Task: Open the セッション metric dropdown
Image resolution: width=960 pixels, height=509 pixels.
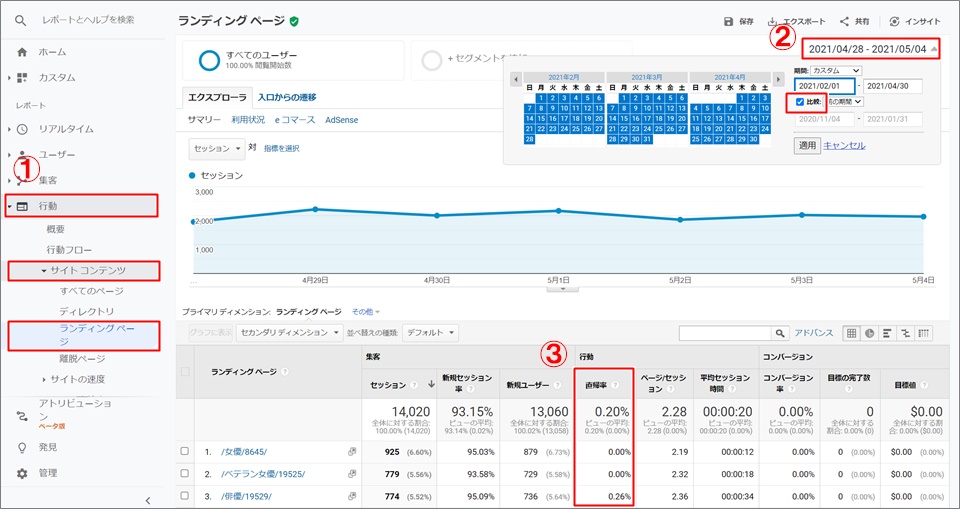Action: tap(217, 149)
